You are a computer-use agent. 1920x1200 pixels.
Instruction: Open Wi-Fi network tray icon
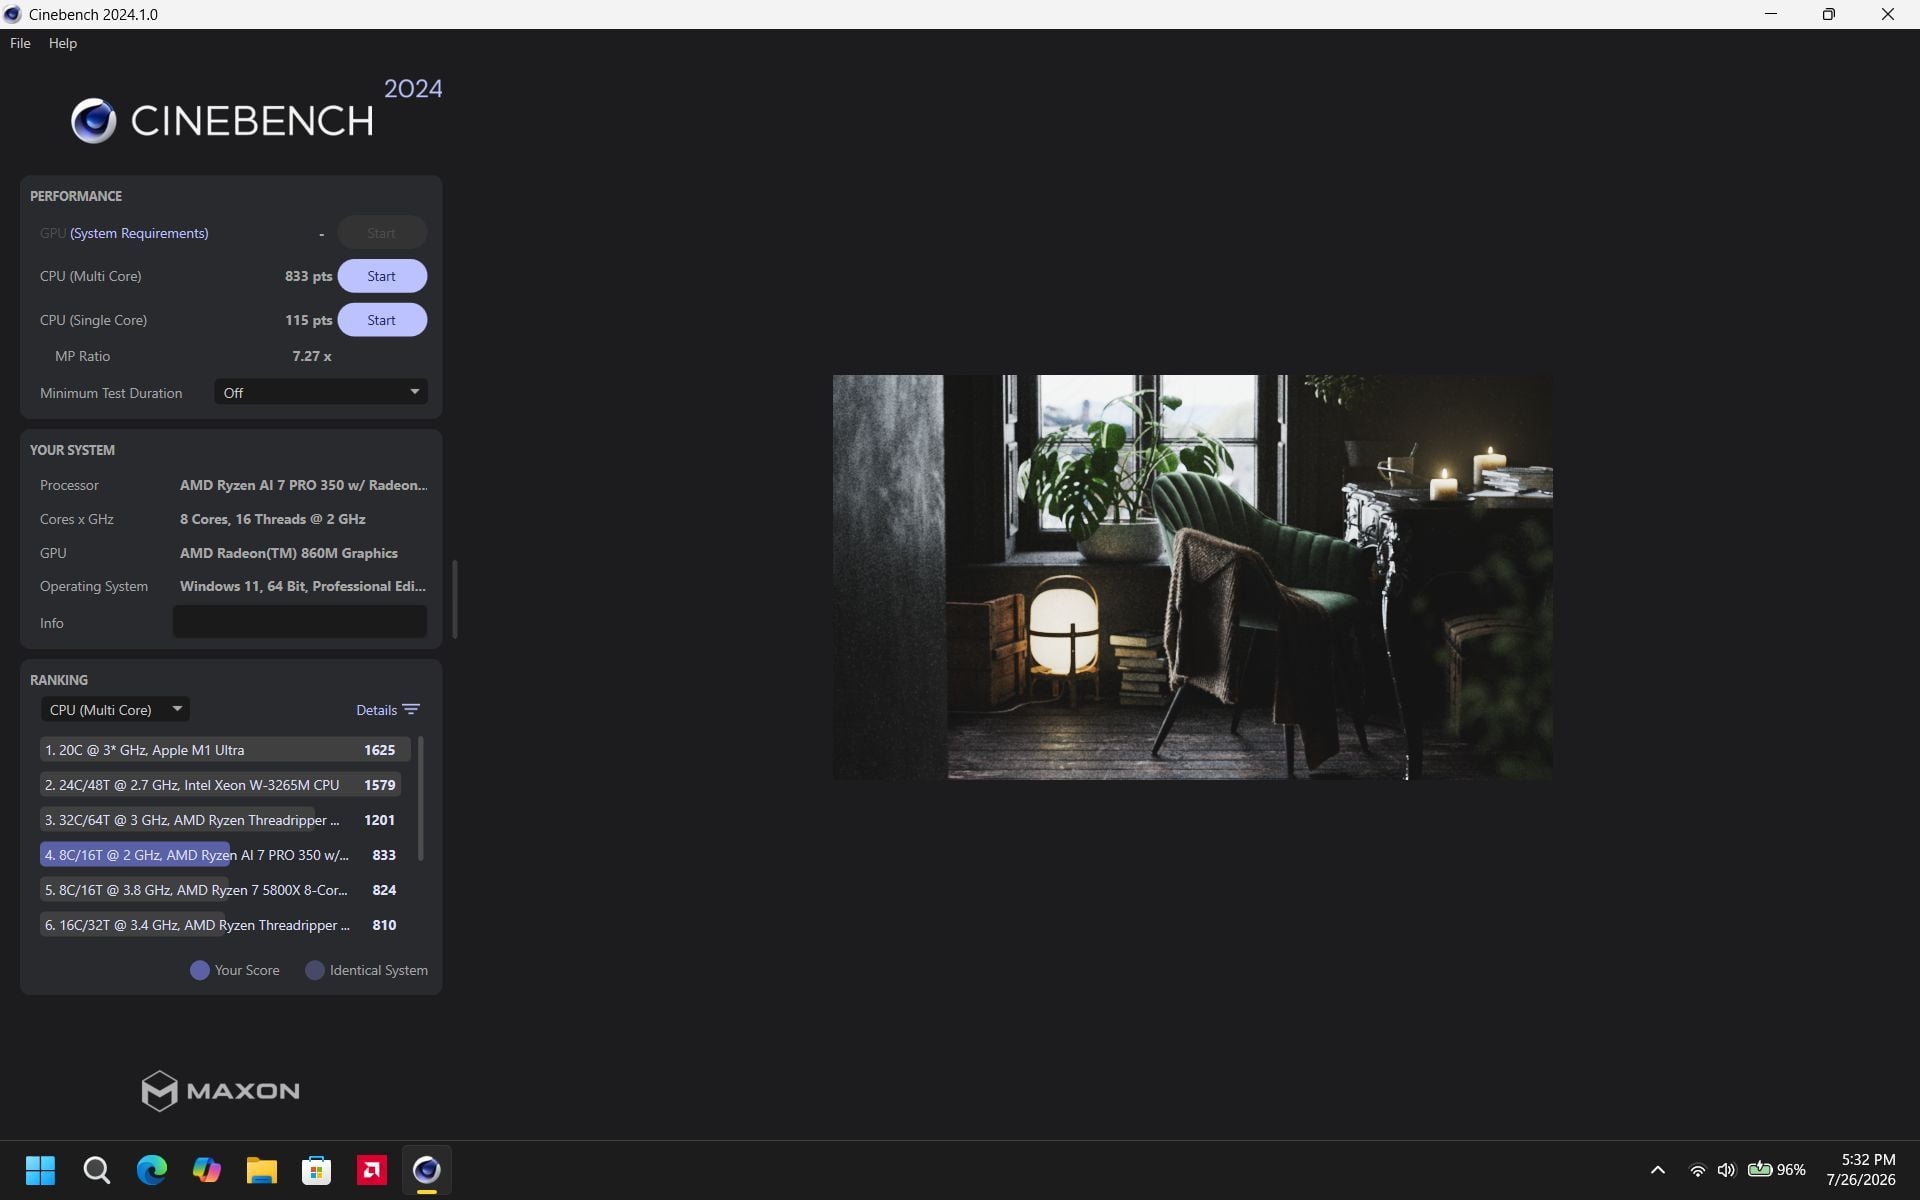tap(1697, 1170)
